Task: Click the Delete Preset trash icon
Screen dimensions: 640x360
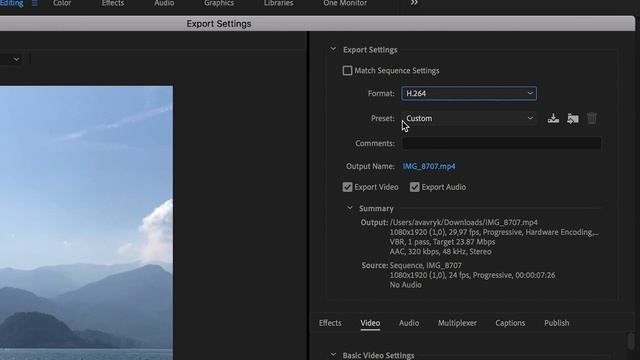Action: (x=592, y=118)
